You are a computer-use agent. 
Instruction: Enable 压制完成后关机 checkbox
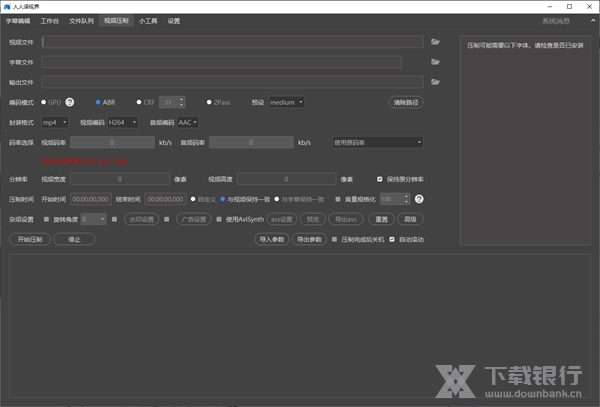tap(333, 240)
